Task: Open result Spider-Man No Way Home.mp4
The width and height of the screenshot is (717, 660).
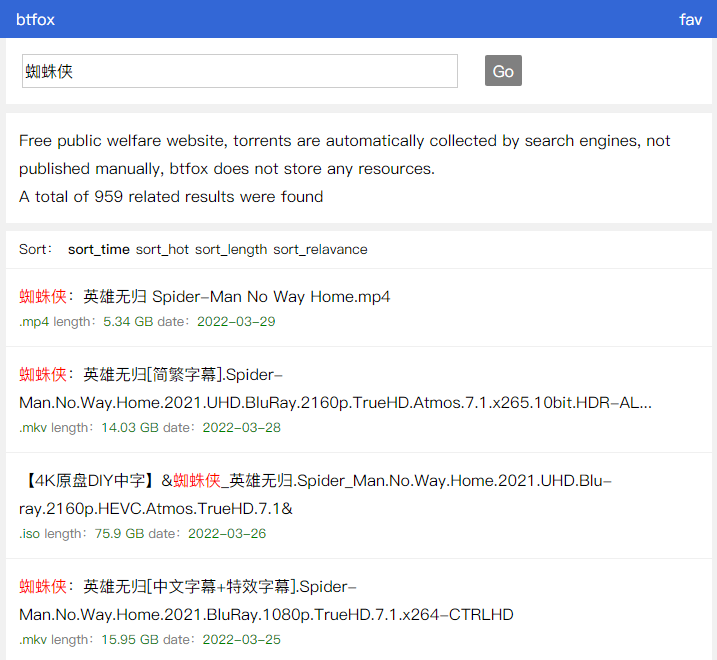Action: (204, 297)
